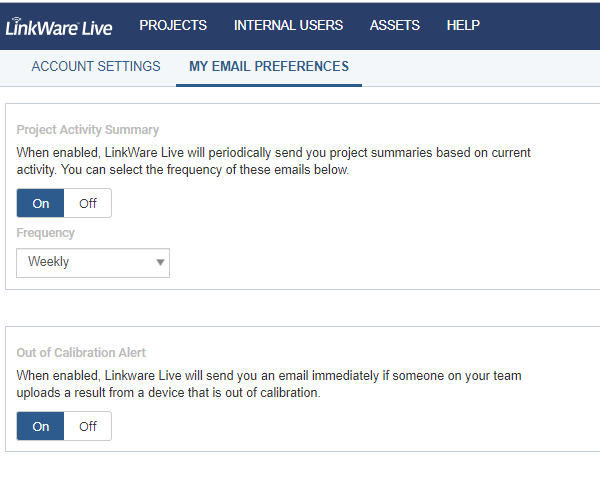Viewport: 600px width, 498px height.
Task: Click the gap between the two preference panels
Action: pos(300,308)
